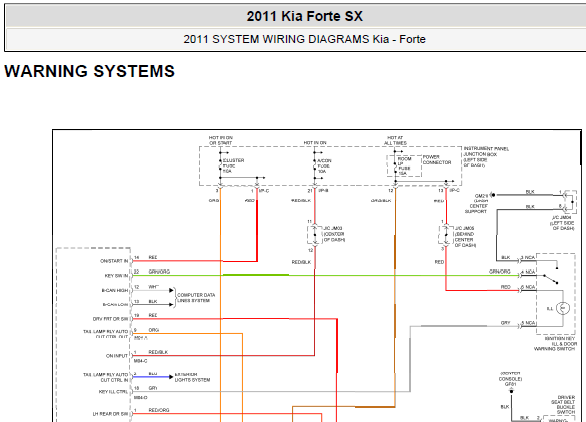The width and height of the screenshot is (586, 422).
Task: Click the 'ROOM LP FUSE 15A' label
Action: [404, 166]
